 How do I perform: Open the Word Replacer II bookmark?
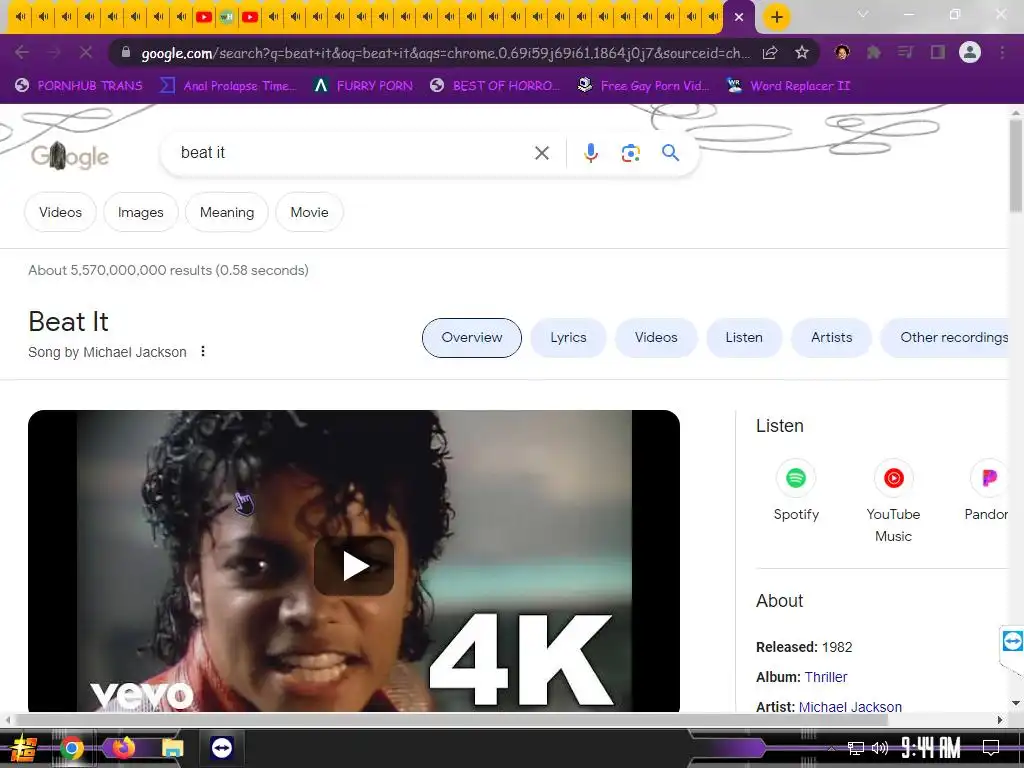(789, 86)
